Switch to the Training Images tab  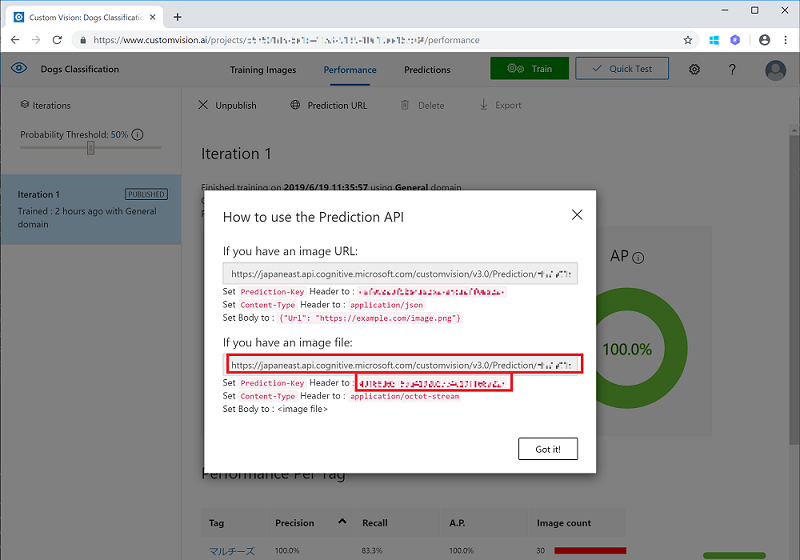[263, 69]
